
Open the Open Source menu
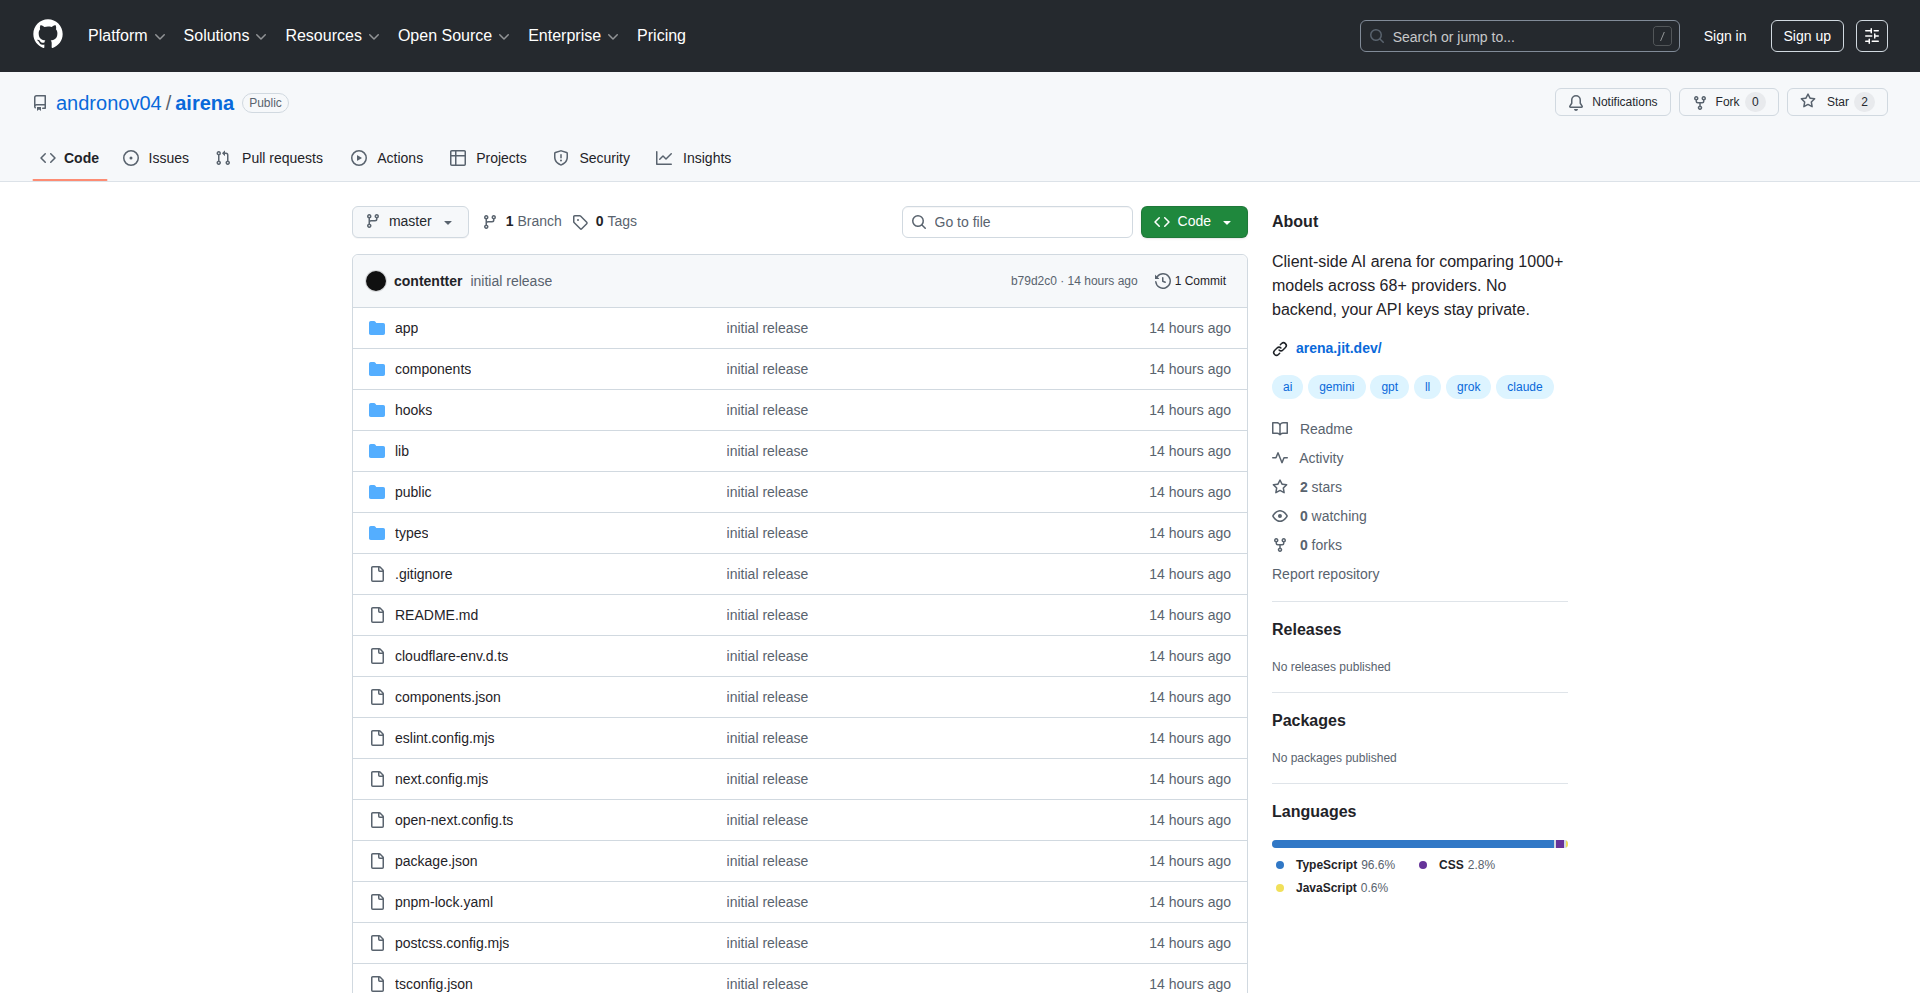tap(453, 36)
